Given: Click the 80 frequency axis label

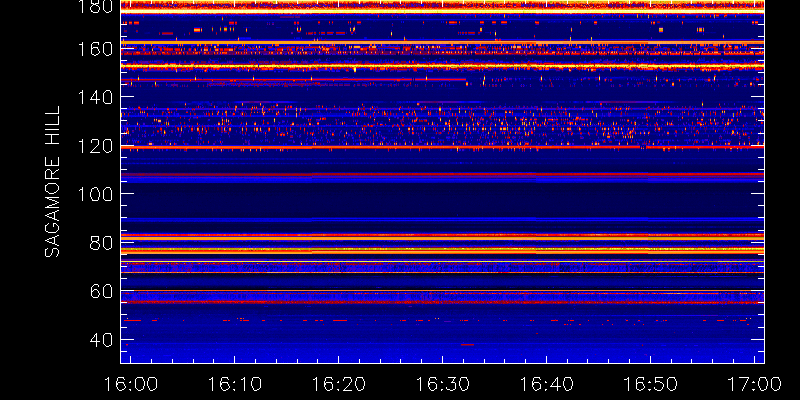Looking at the screenshot, I should [101, 242].
